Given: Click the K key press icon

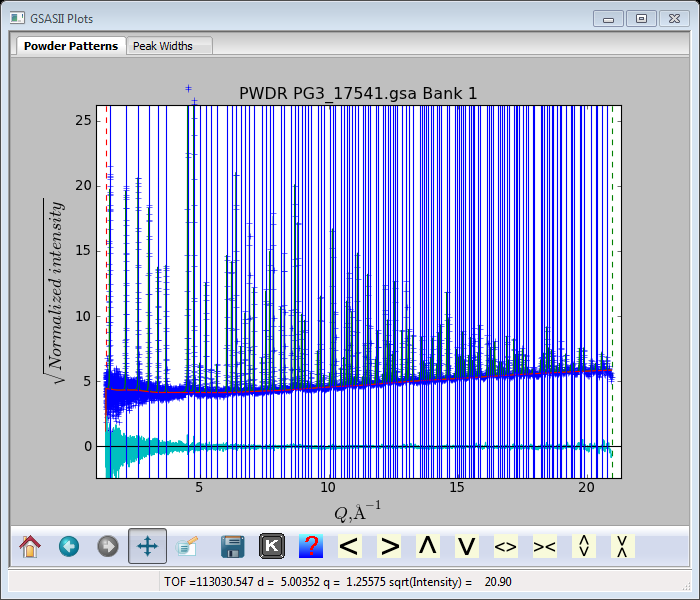Looking at the screenshot, I should 272,546.
